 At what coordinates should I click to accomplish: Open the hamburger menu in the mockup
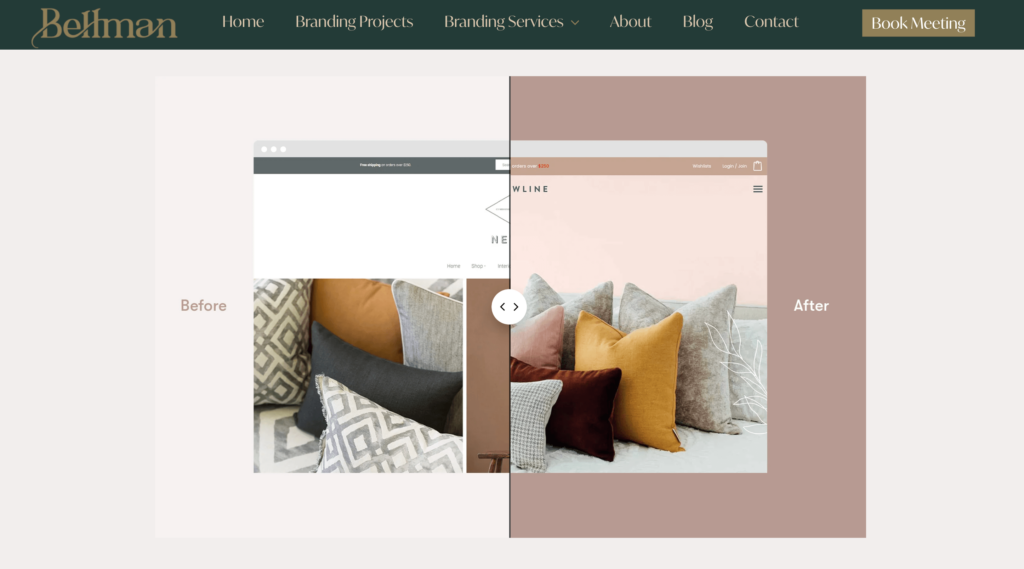point(758,189)
